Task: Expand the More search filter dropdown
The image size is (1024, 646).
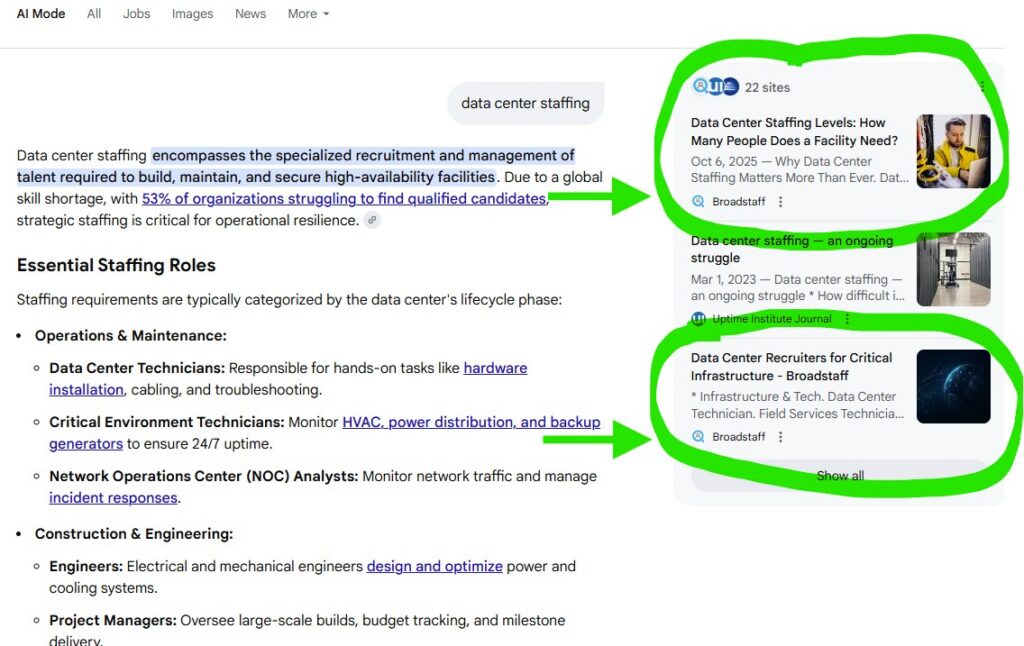Action: pyautogui.click(x=308, y=14)
